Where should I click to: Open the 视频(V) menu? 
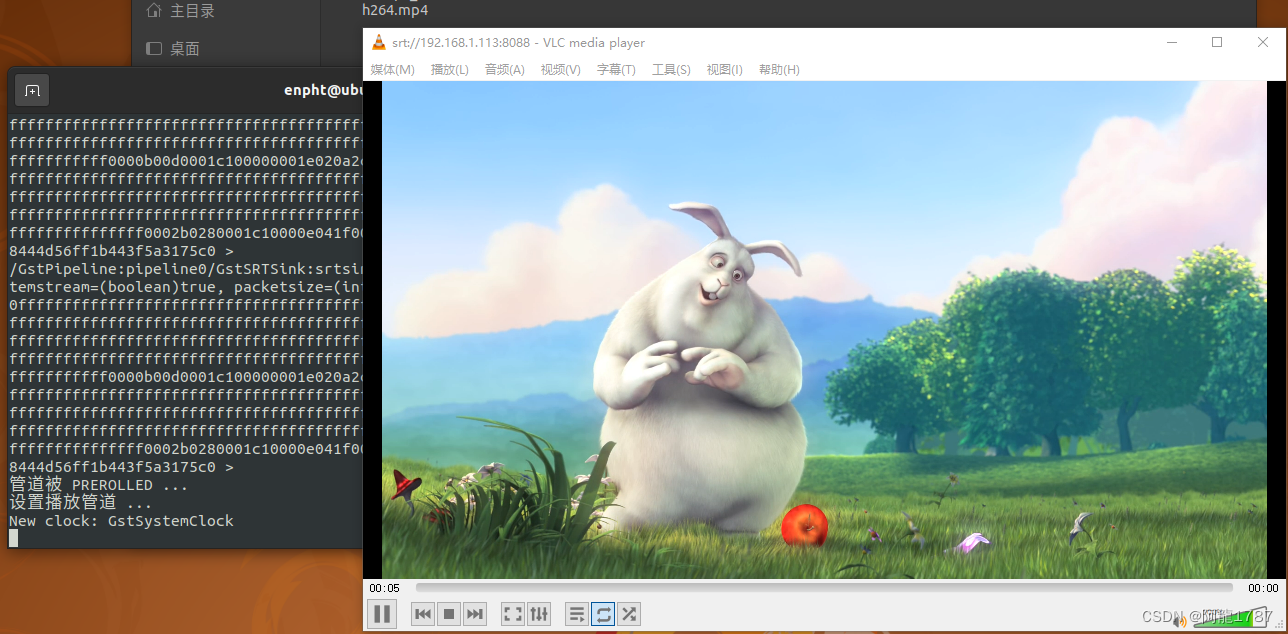(x=561, y=70)
